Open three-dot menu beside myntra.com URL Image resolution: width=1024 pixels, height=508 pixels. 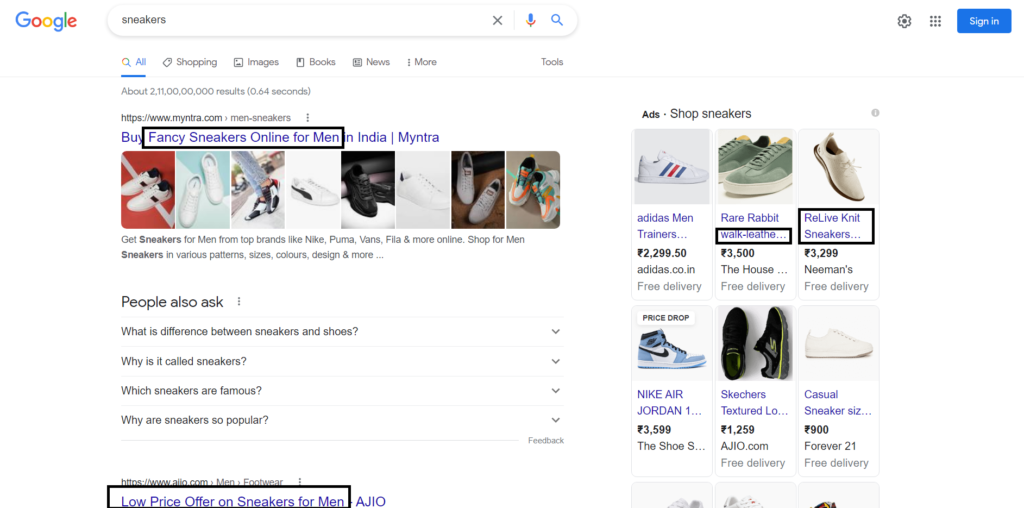click(308, 118)
